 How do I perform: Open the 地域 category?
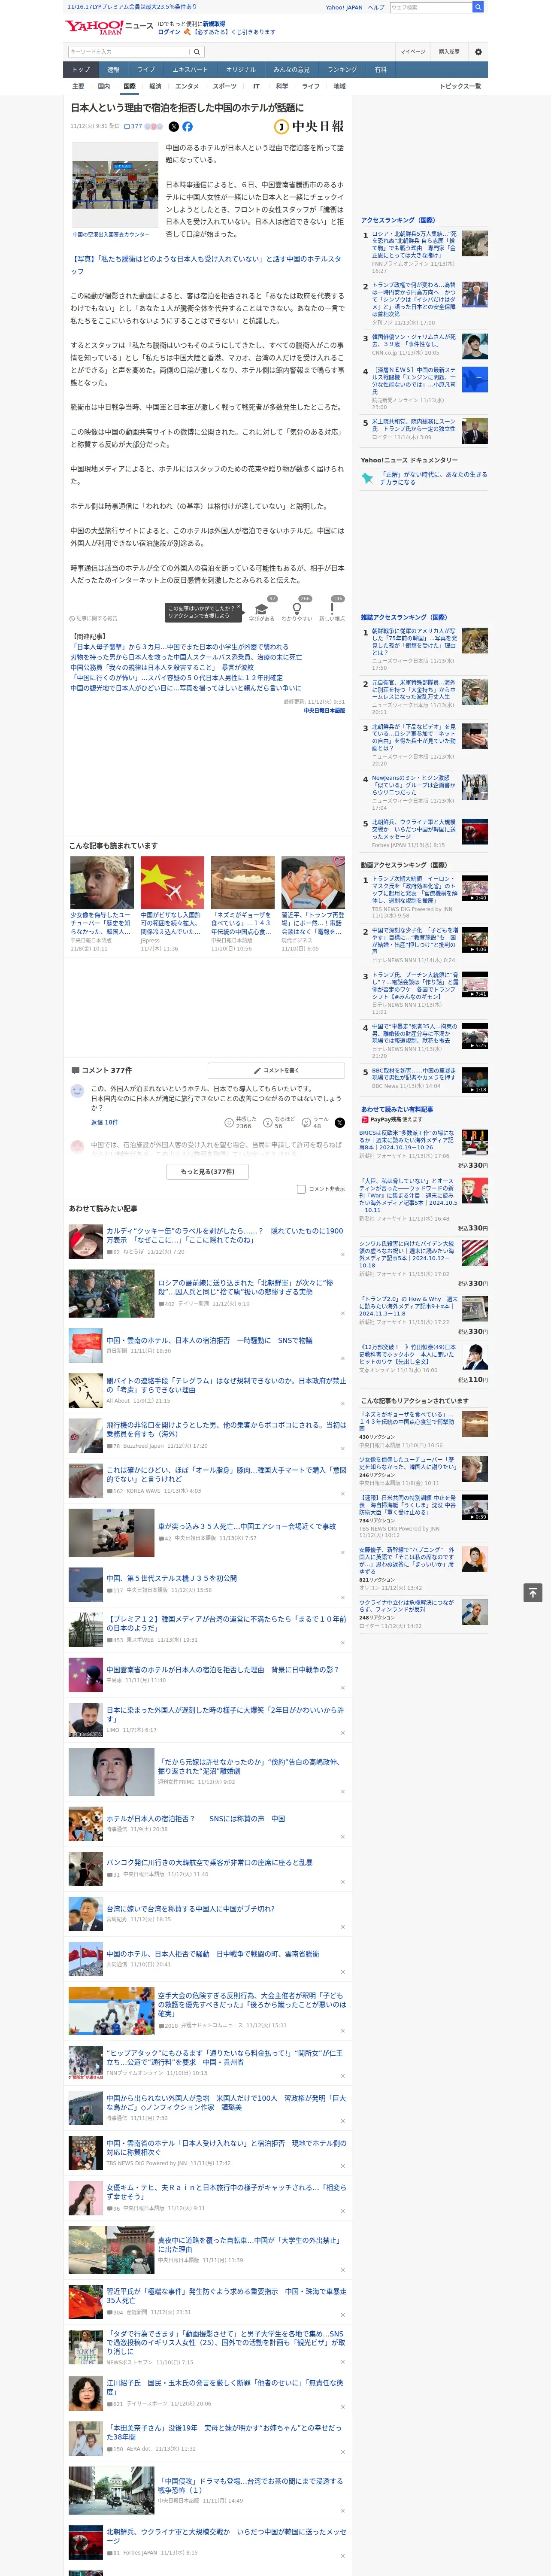tap(339, 86)
